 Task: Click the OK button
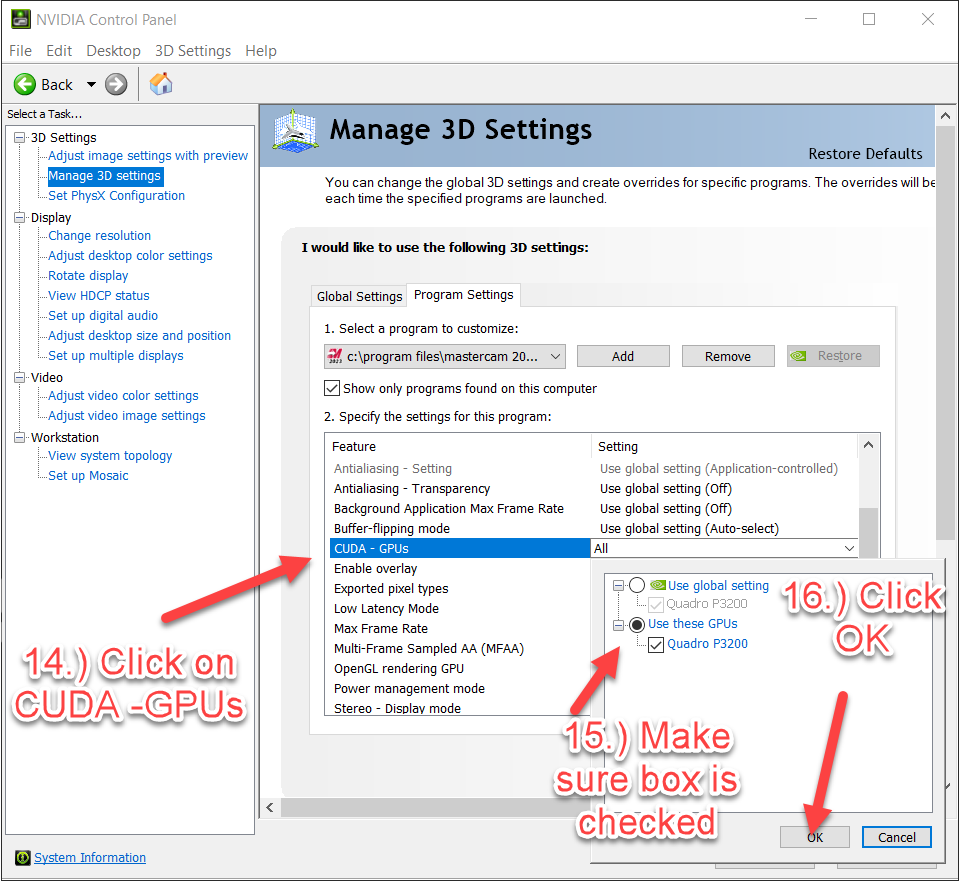pos(815,837)
